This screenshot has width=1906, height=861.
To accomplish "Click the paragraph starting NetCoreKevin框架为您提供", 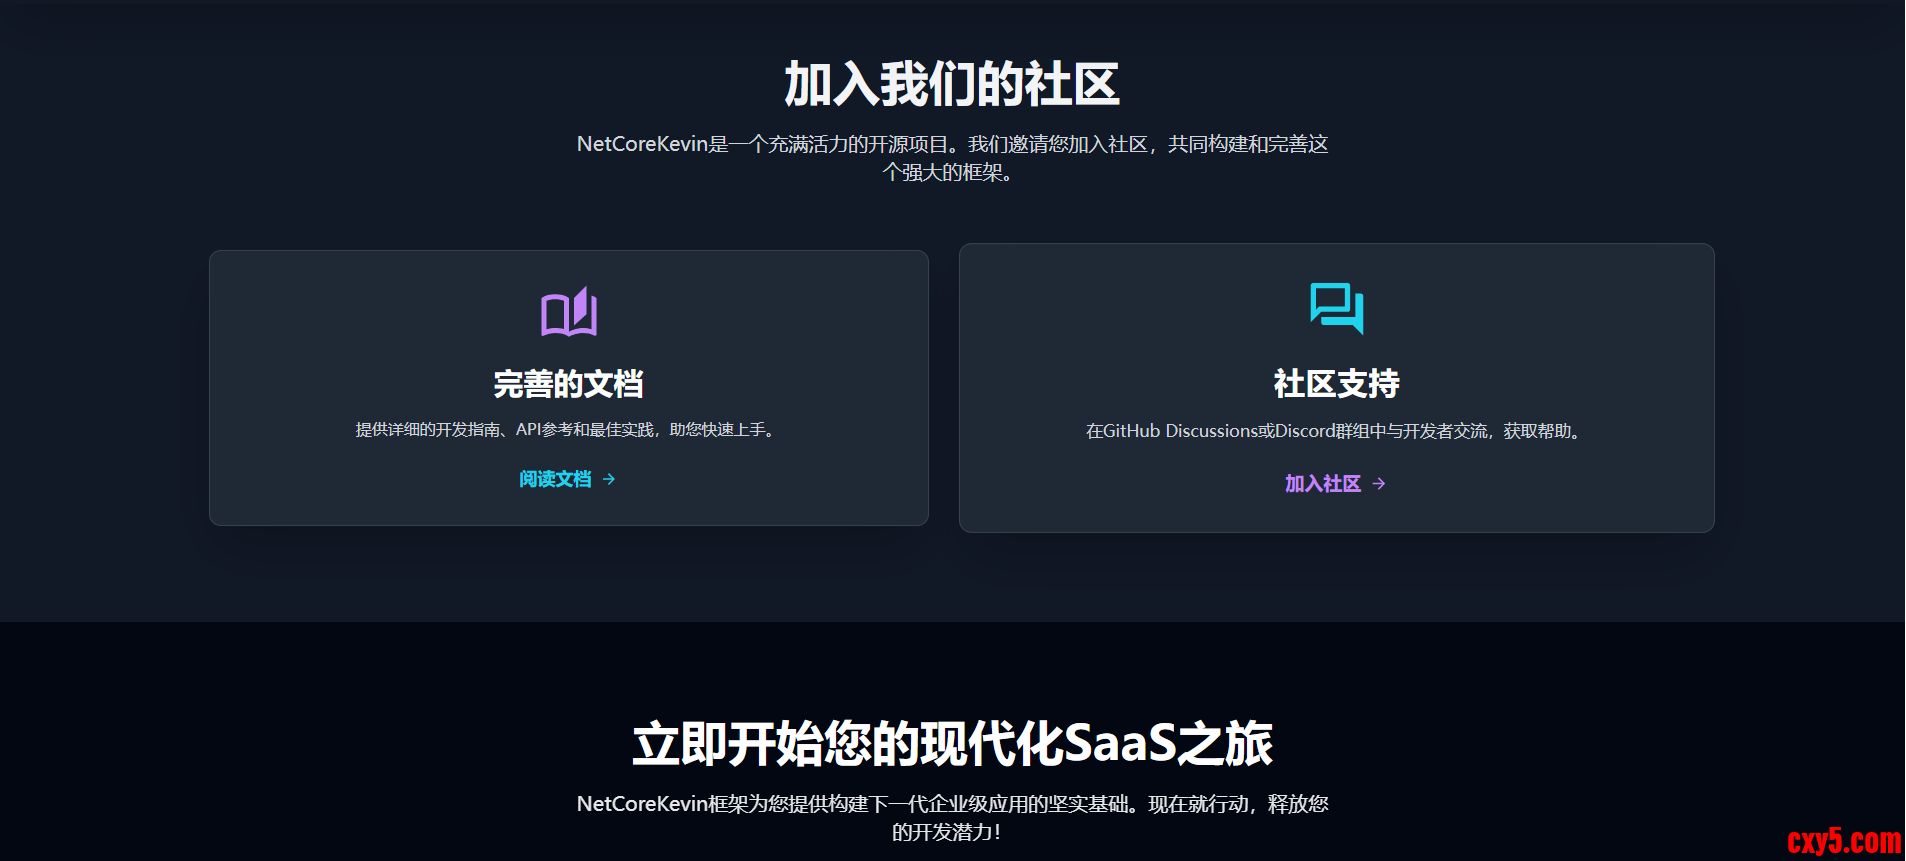I will [953, 818].
